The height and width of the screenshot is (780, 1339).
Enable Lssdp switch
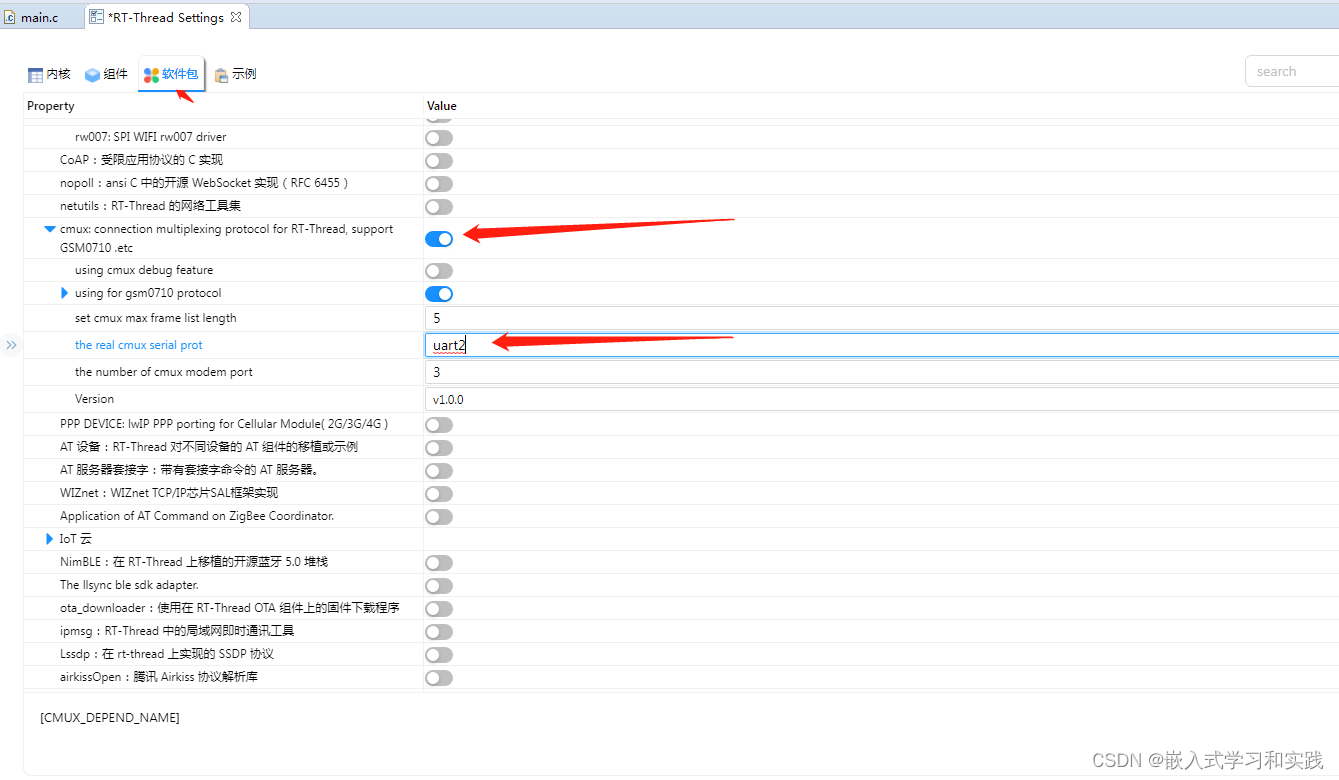tap(439, 655)
